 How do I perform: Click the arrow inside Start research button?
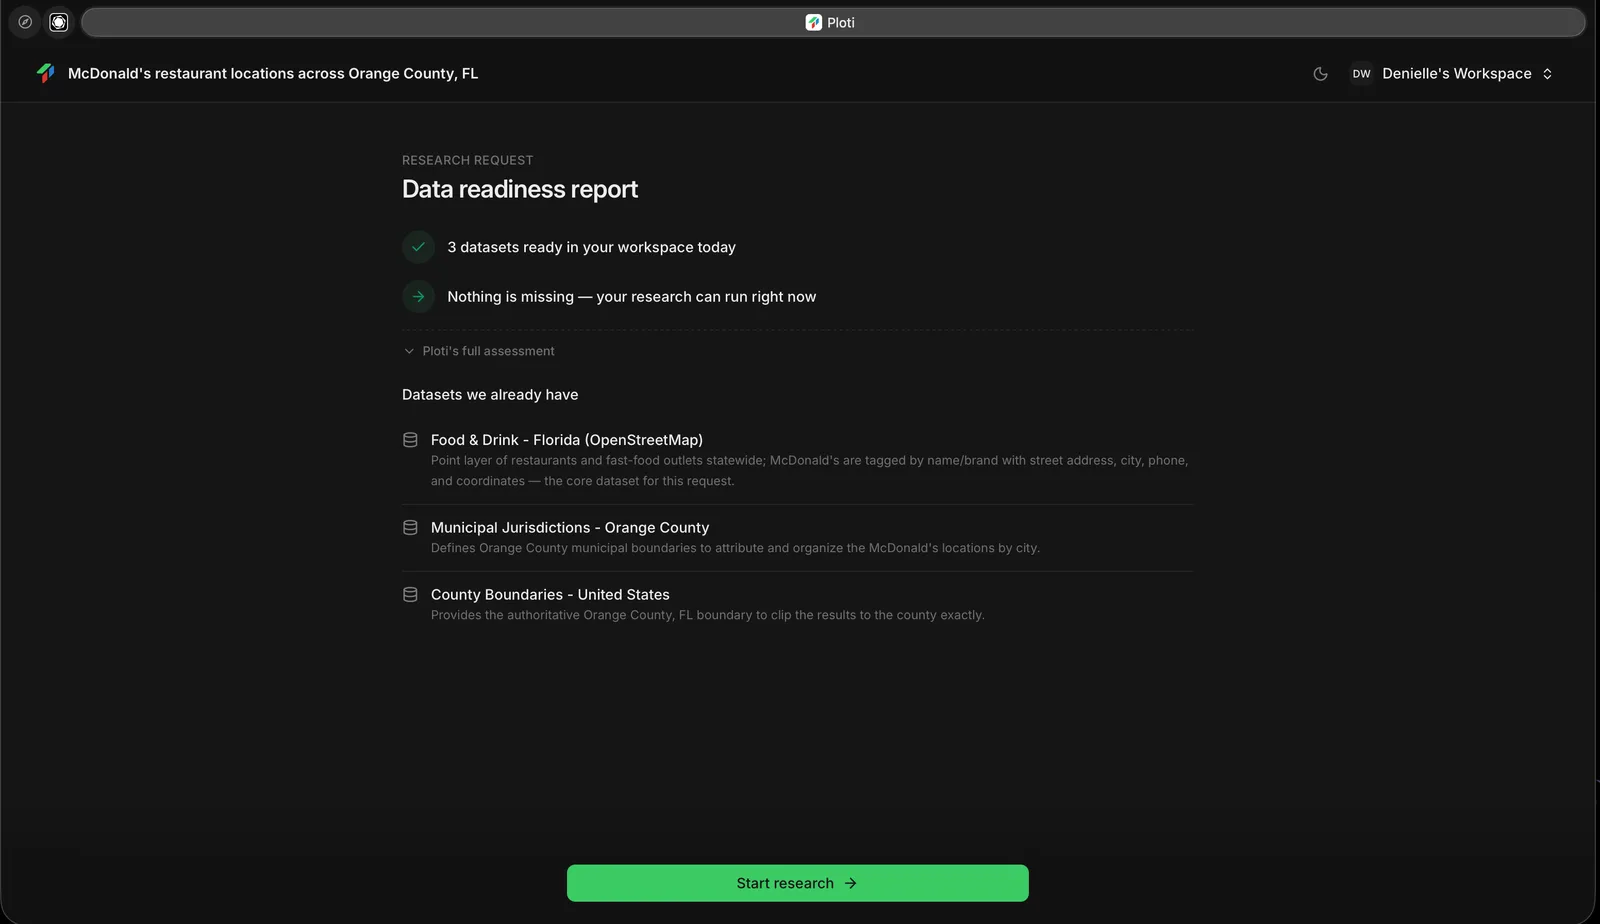tap(850, 883)
